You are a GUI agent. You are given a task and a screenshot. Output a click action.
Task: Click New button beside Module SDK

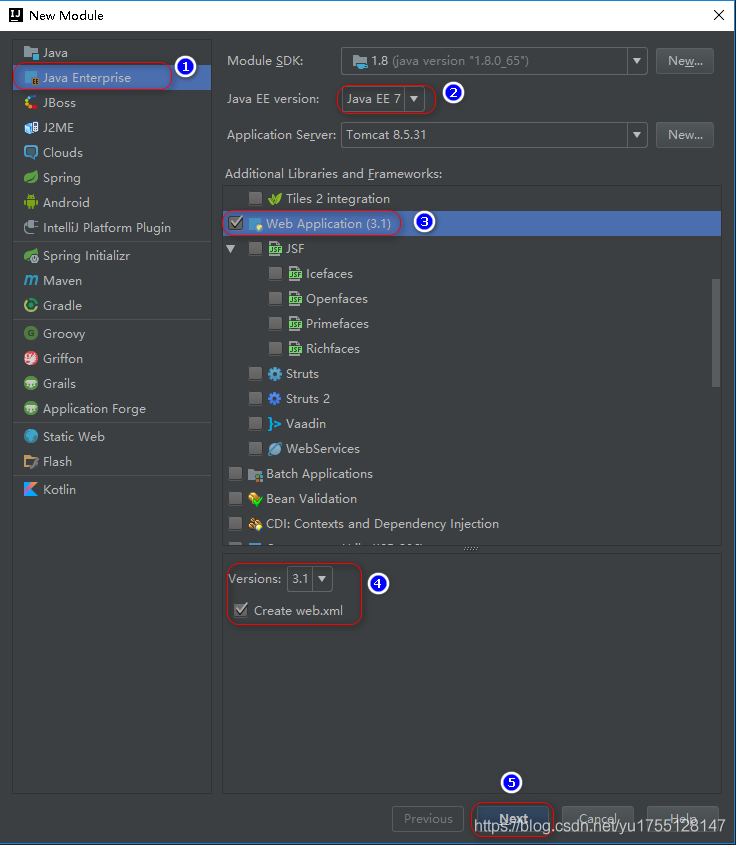[685, 61]
